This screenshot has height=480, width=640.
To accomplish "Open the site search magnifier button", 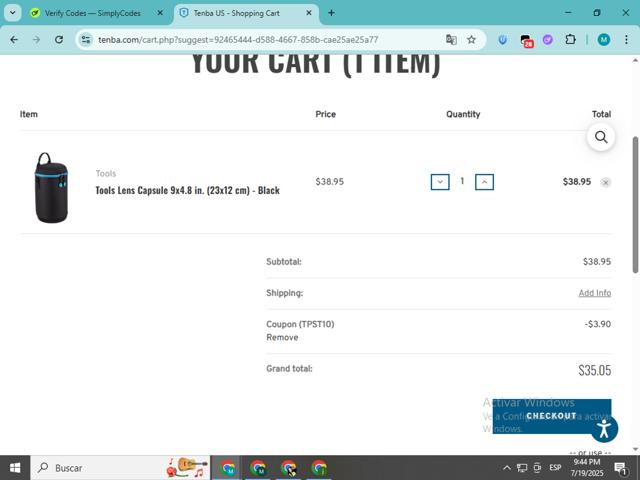I will [x=601, y=137].
